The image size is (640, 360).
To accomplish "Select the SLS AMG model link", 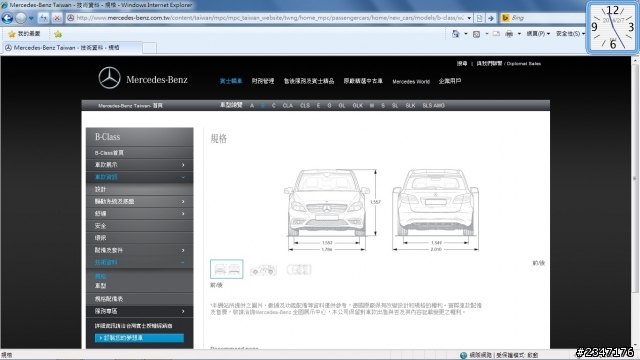I will pyautogui.click(x=433, y=106).
